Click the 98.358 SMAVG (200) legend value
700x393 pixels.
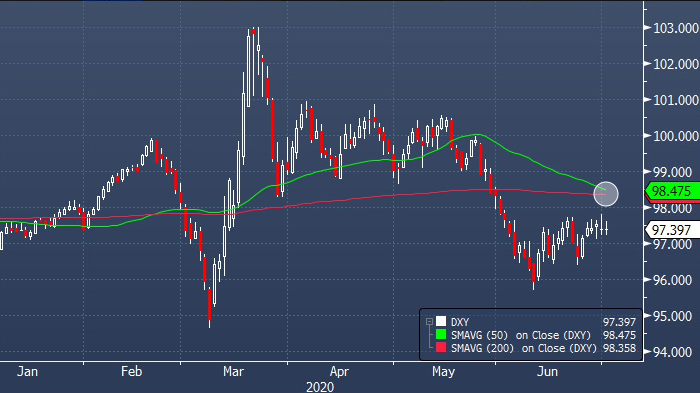point(619,348)
